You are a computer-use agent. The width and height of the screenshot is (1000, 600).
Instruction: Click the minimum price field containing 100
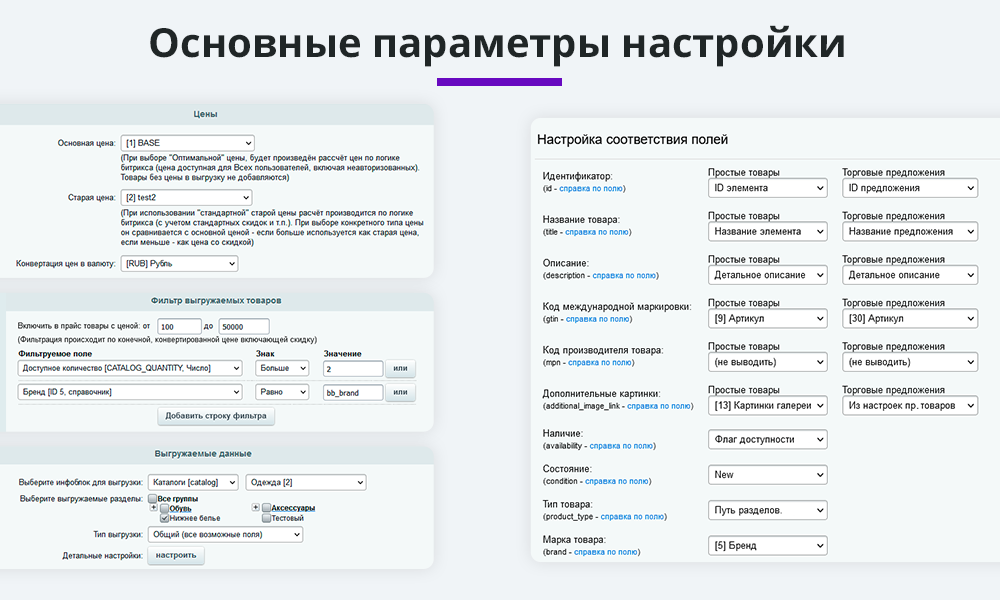tap(180, 327)
